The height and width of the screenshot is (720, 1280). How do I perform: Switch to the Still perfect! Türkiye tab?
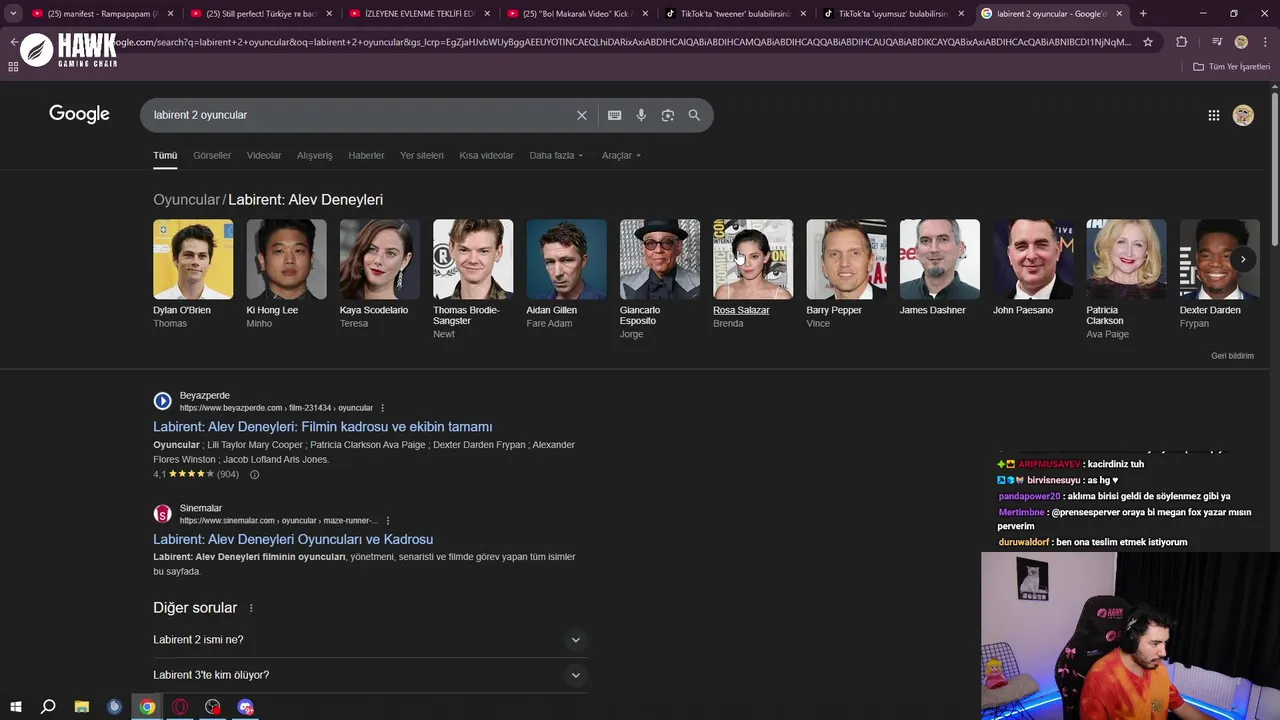point(261,14)
